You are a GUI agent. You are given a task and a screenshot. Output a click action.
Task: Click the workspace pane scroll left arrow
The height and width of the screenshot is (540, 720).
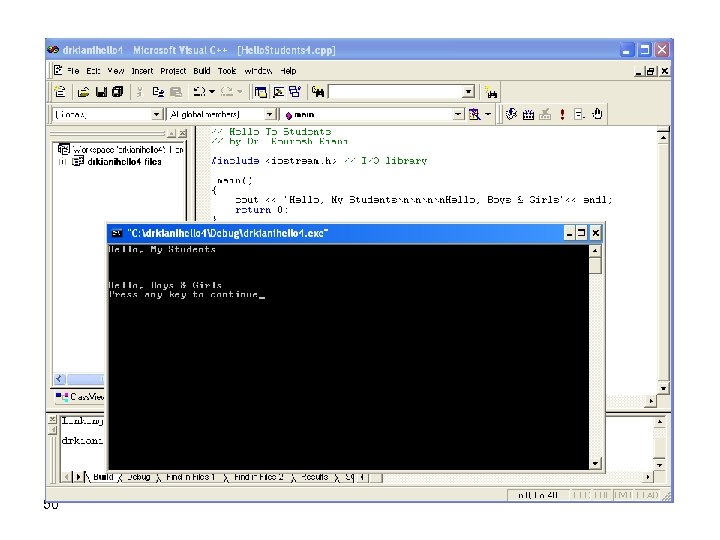pyautogui.click(x=59, y=379)
